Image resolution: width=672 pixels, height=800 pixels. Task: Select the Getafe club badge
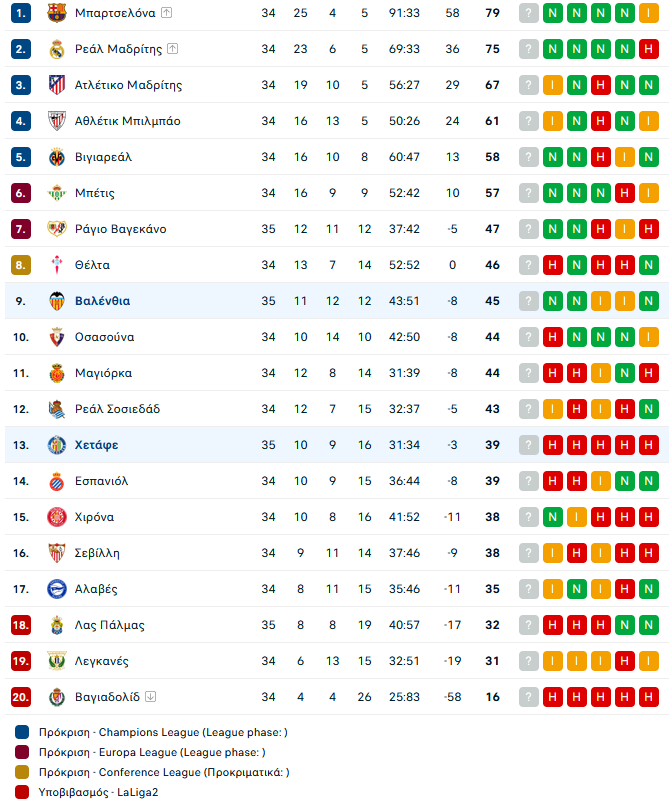coord(57,445)
